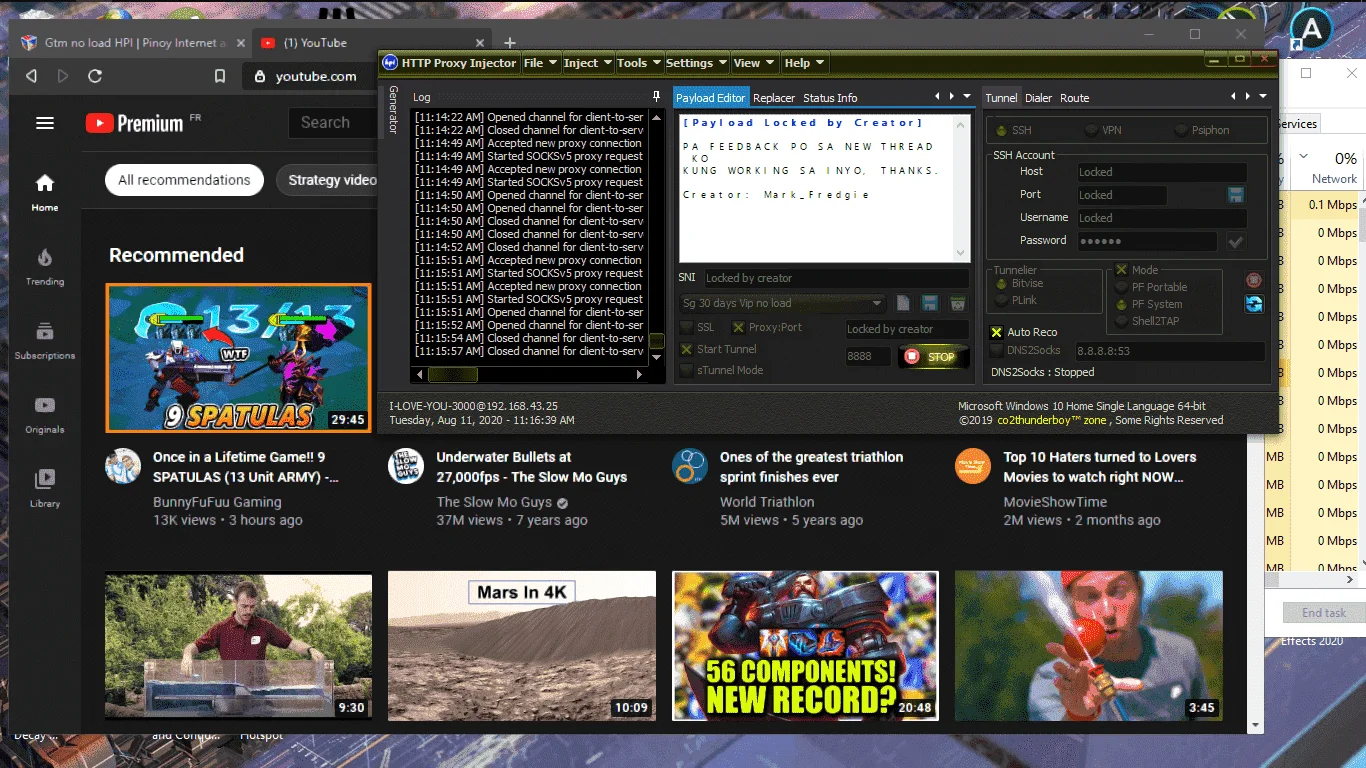Open a new browser tab
This screenshot has width=1366, height=768.
510,43
